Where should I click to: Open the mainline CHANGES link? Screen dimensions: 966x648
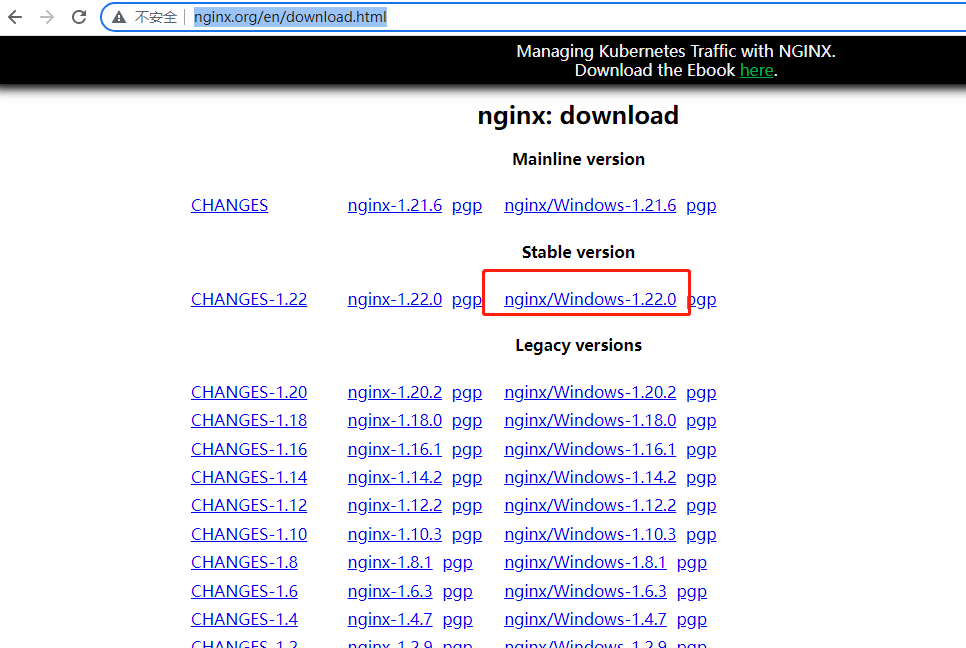click(229, 205)
